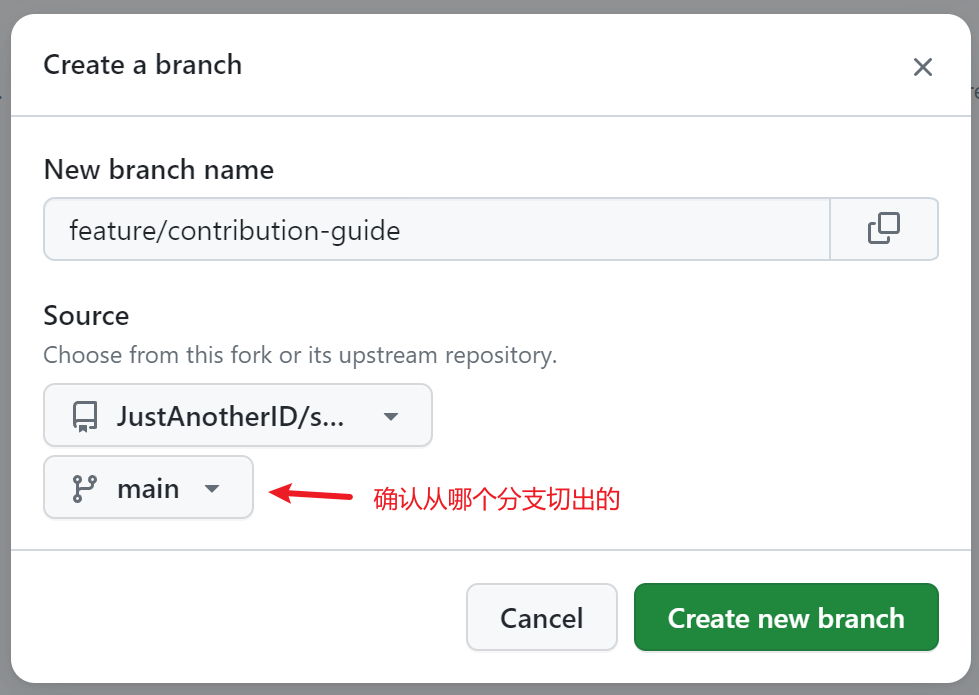This screenshot has width=979, height=695.
Task: Click the red Chinese annotation text
Action: coord(497,499)
